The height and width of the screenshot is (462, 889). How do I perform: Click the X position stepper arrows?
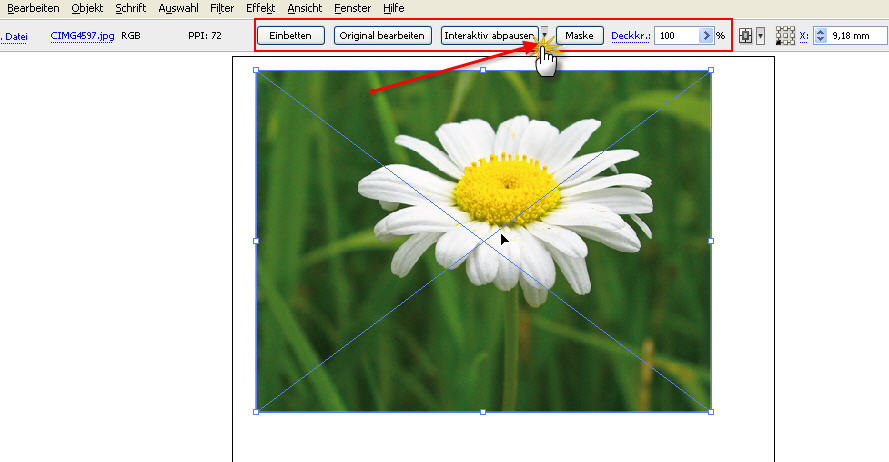(820, 36)
